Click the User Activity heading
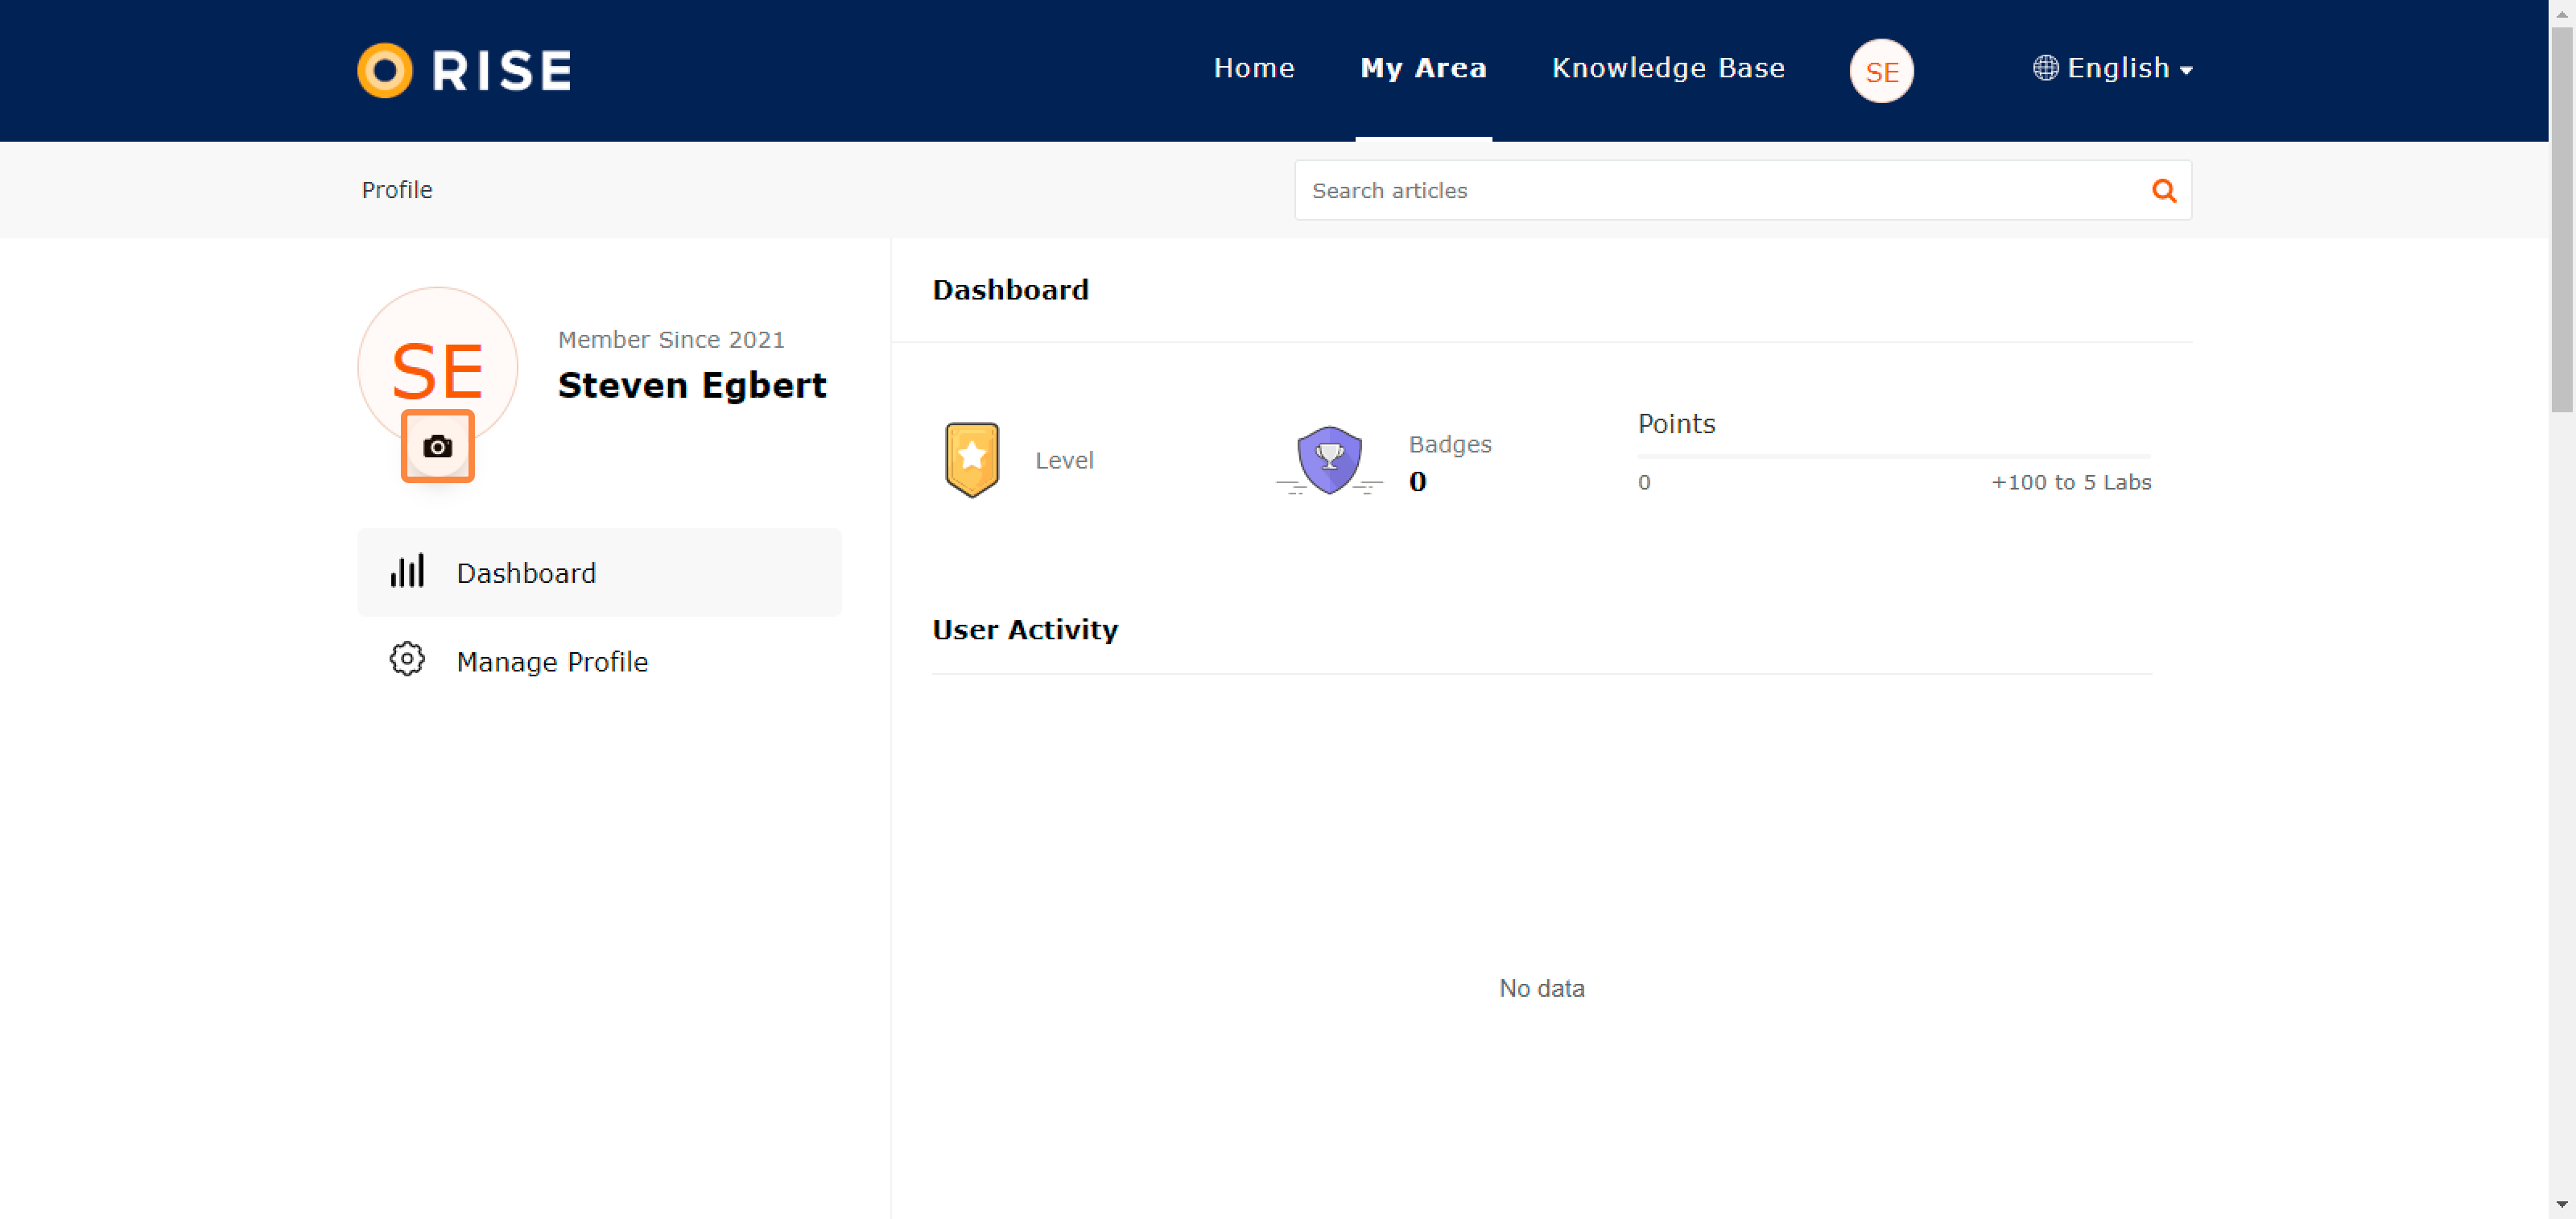Image resolution: width=2576 pixels, height=1219 pixels. point(1025,629)
